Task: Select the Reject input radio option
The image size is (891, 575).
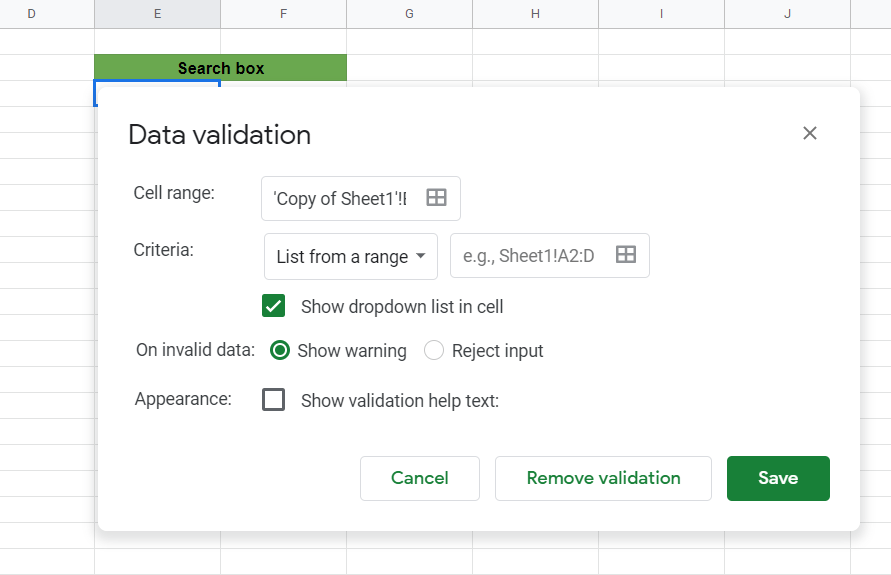Action: [x=434, y=350]
